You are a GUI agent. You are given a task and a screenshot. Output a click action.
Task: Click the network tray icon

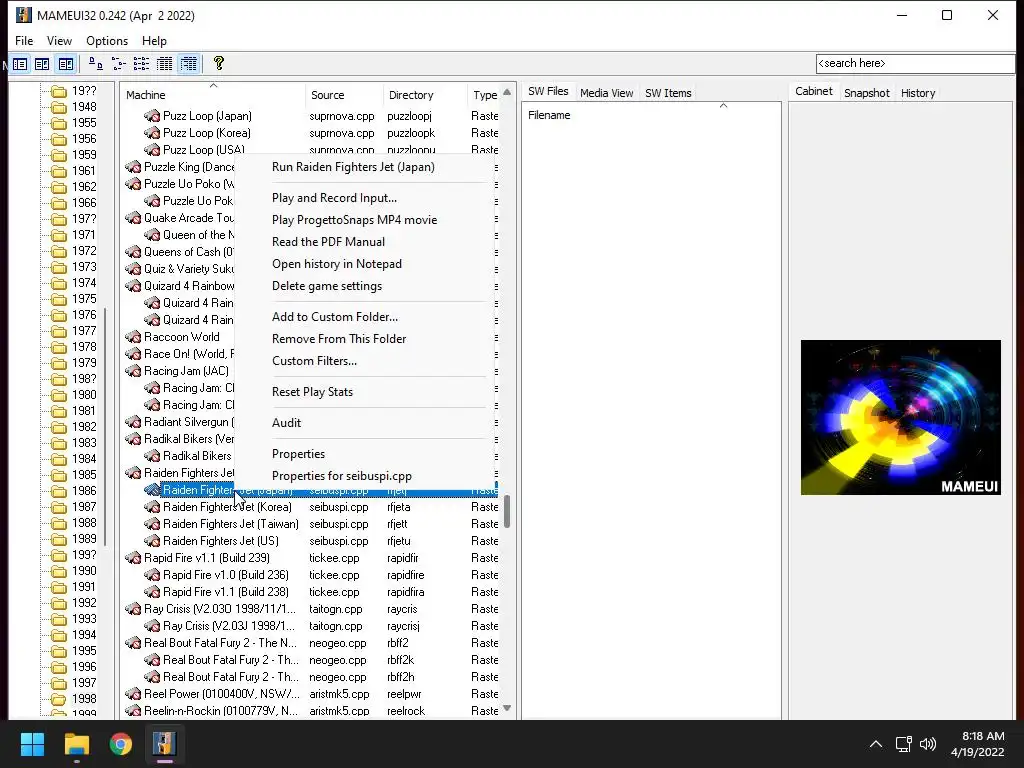pyautogui.click(x=903, y=744)
